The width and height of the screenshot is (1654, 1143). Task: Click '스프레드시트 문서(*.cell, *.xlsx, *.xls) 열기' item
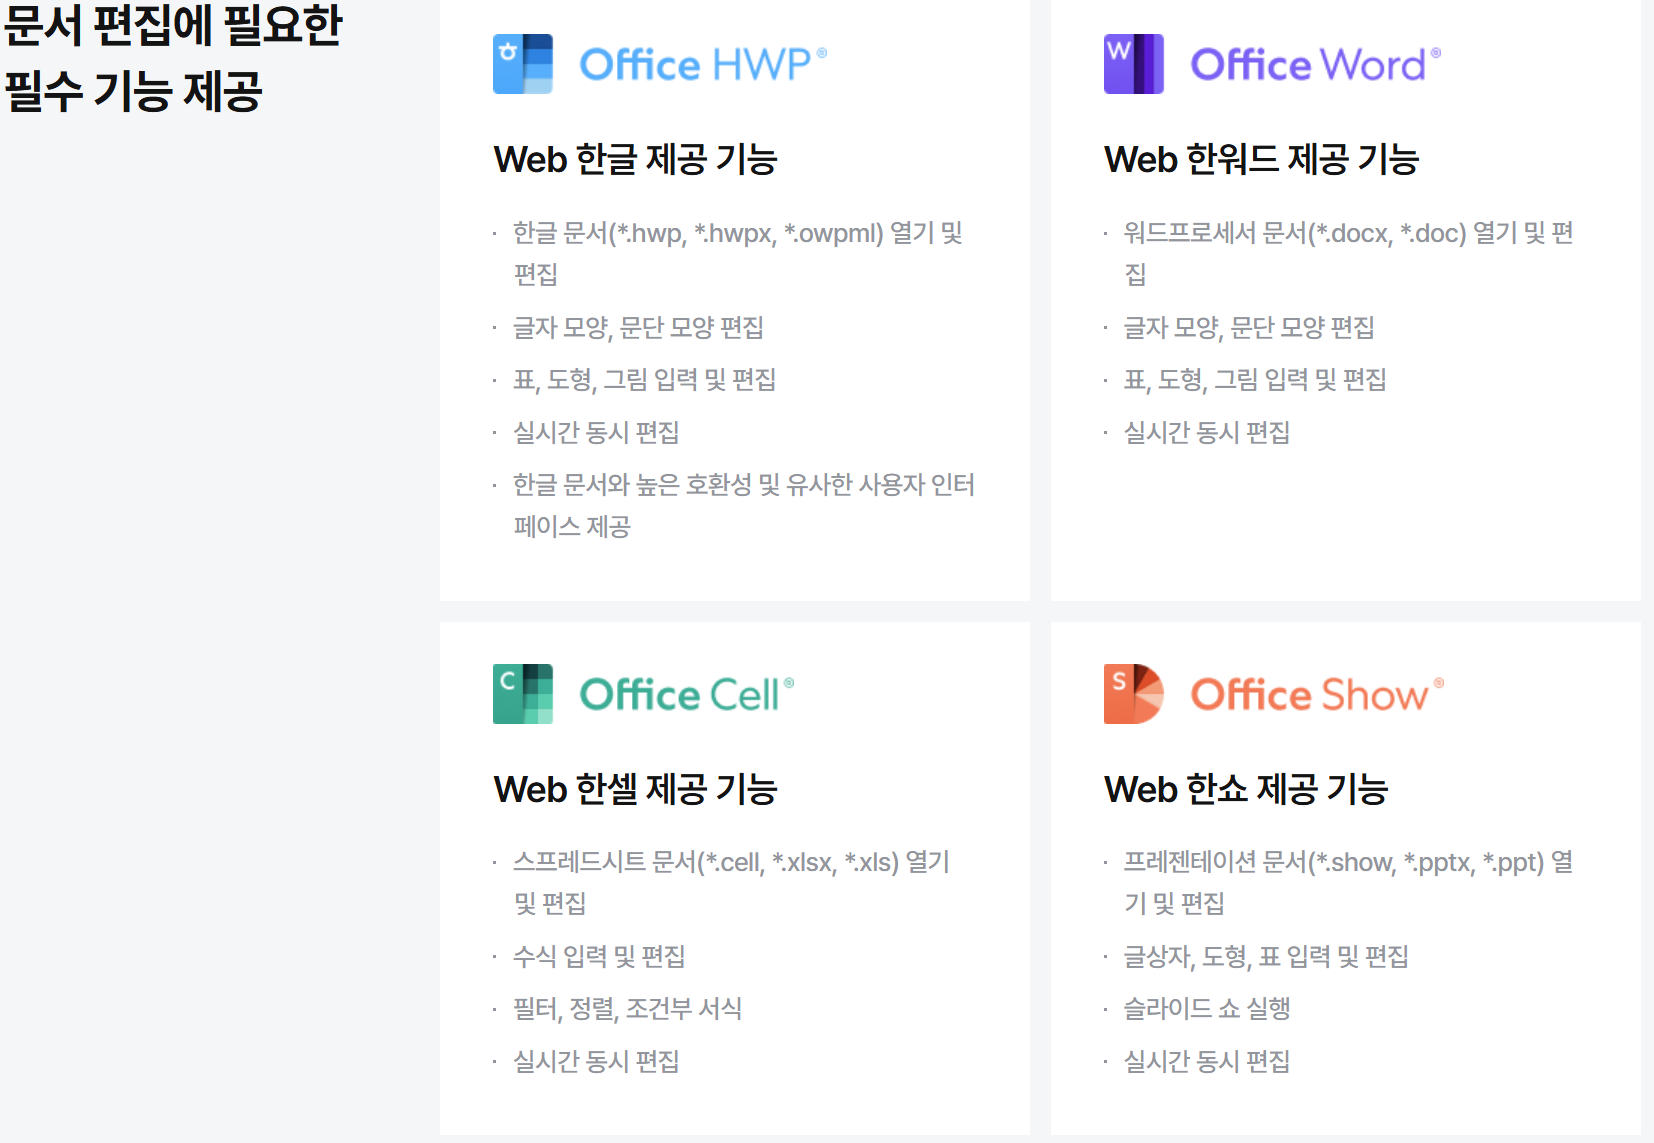(x=731, y=883)
